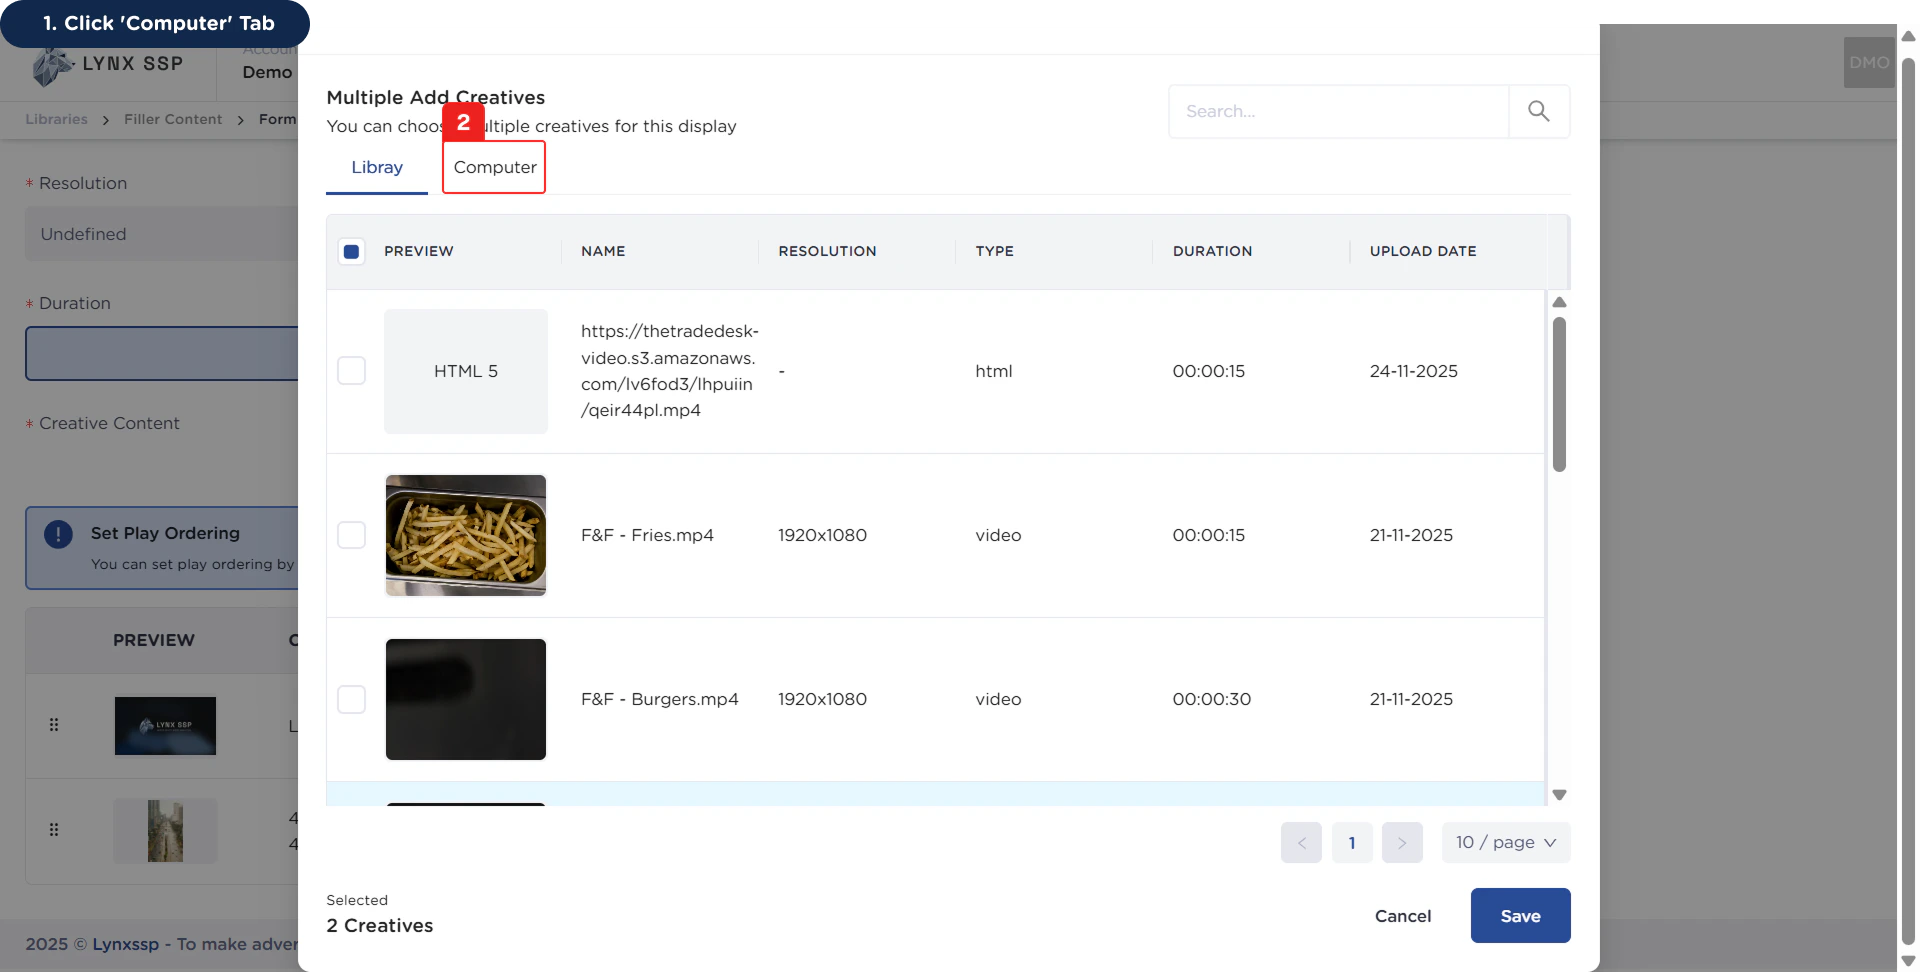Click the scroll-down arrow of the creatives list
Image resolution: width=1920 pixels, height=972 pixels.
[x=1559, y=794]
